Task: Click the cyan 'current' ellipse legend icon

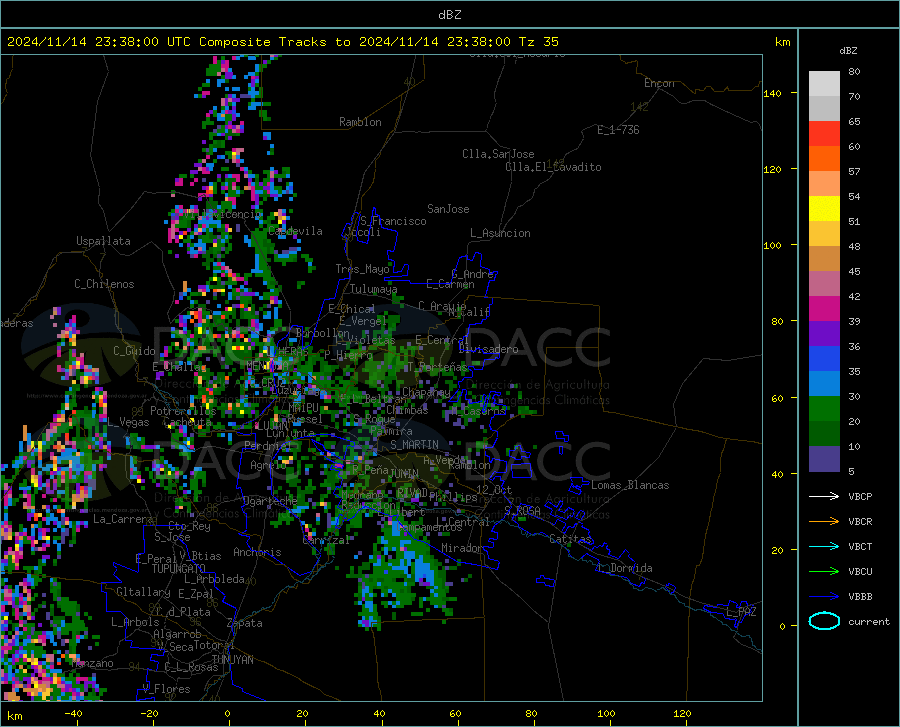Action: tap(824, 621)
